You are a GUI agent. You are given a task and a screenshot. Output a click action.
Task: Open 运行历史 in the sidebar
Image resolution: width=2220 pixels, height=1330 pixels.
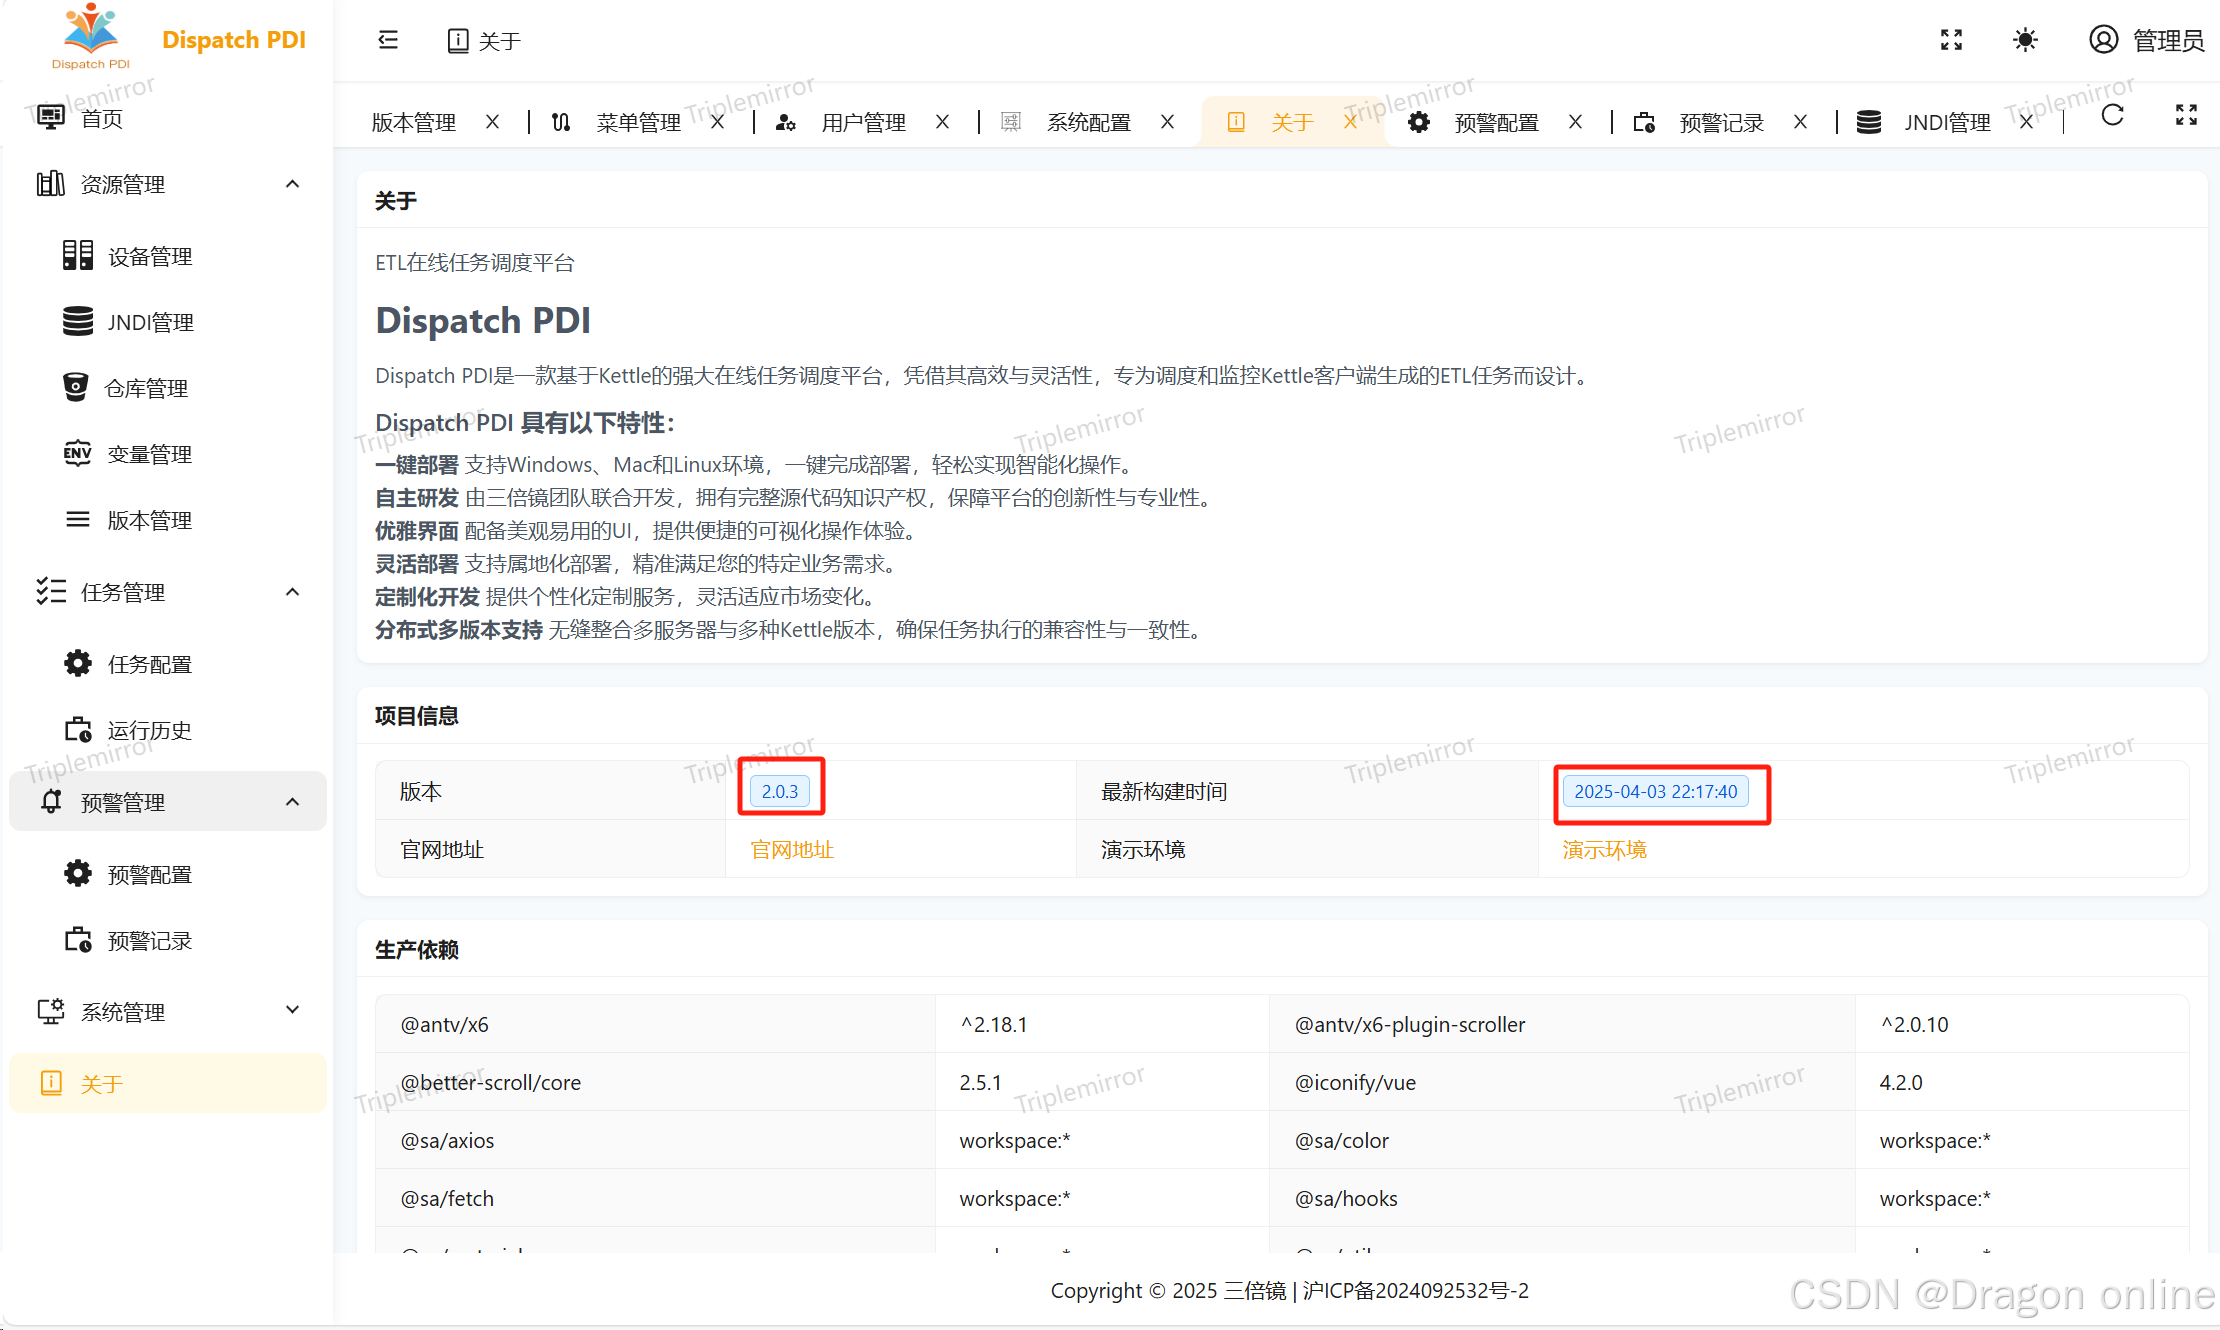149,731
